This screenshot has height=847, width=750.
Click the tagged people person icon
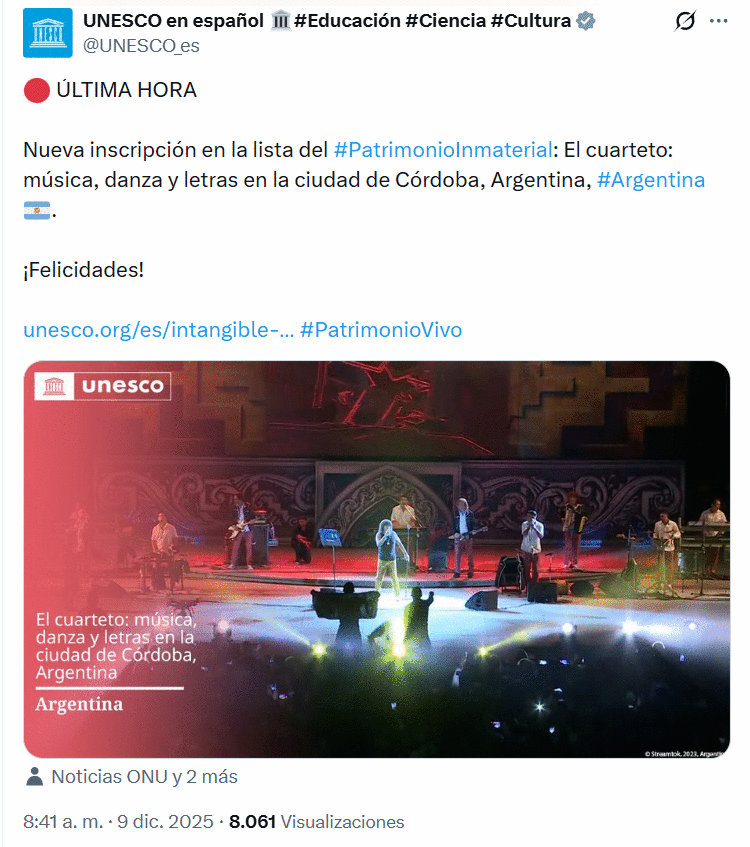tap(35, 777)
